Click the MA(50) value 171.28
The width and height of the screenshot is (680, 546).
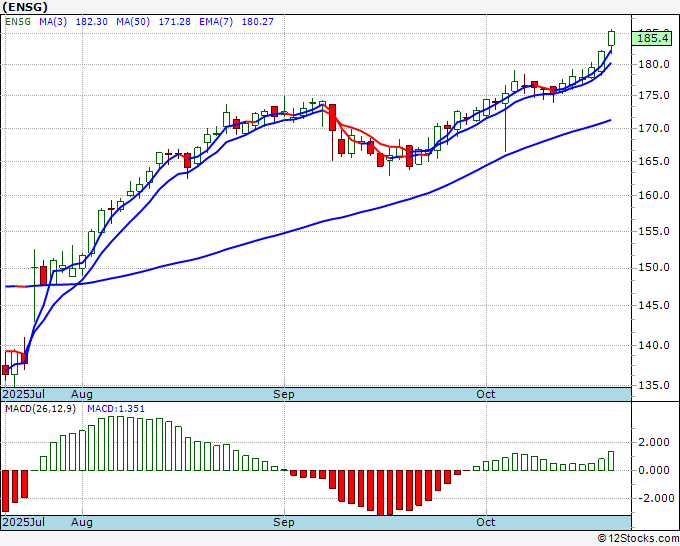click(x=174, y=21)
